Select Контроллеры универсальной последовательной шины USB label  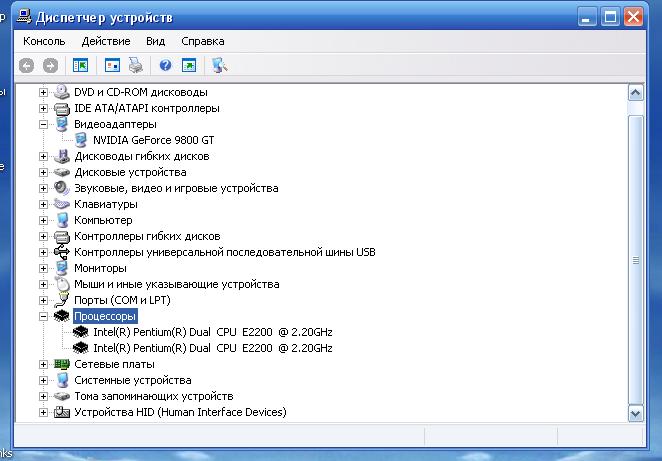[x=225, y=252]
